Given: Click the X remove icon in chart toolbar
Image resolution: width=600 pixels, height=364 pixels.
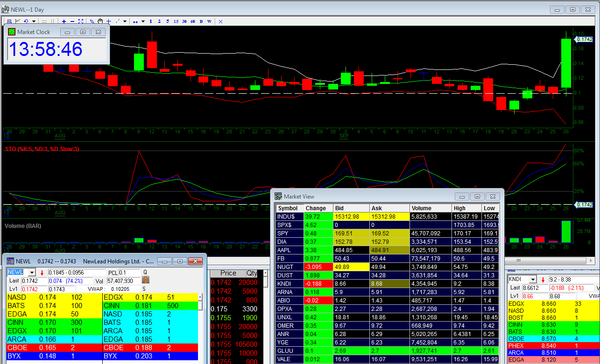Looking at the screenshot, I should (220, 21).
